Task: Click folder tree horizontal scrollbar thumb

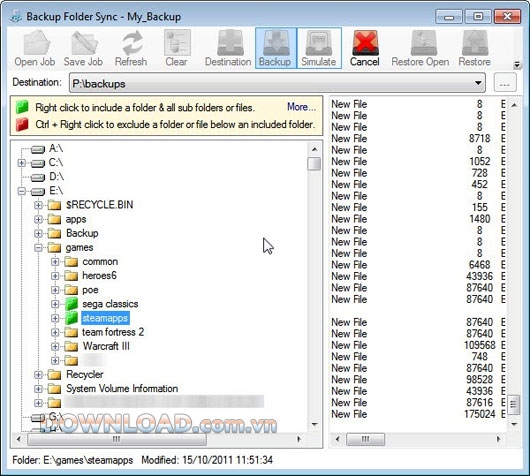Action: click(117, 439)
